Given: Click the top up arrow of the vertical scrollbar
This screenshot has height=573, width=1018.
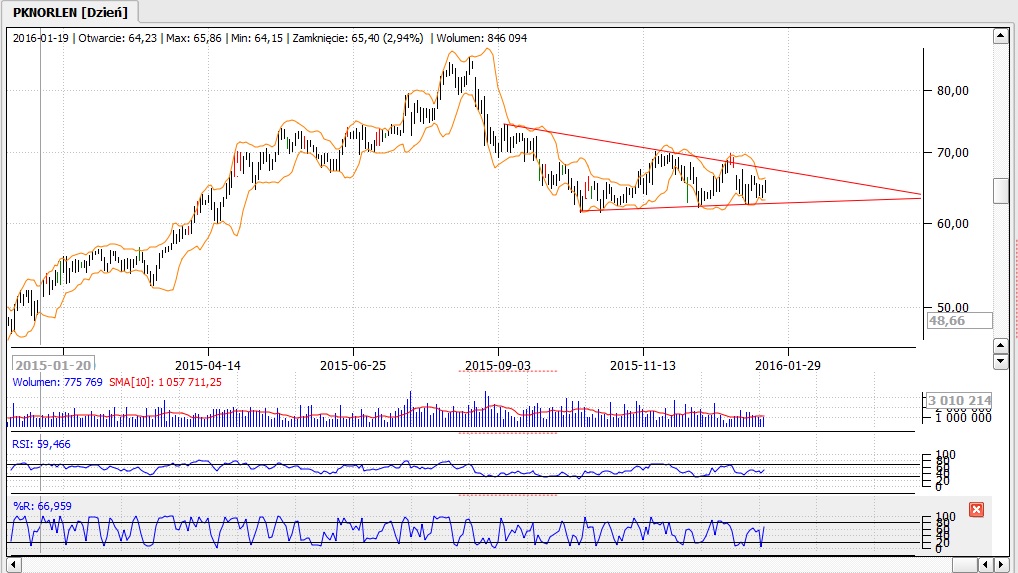Looking at the screenshot, I should point(999,36).
